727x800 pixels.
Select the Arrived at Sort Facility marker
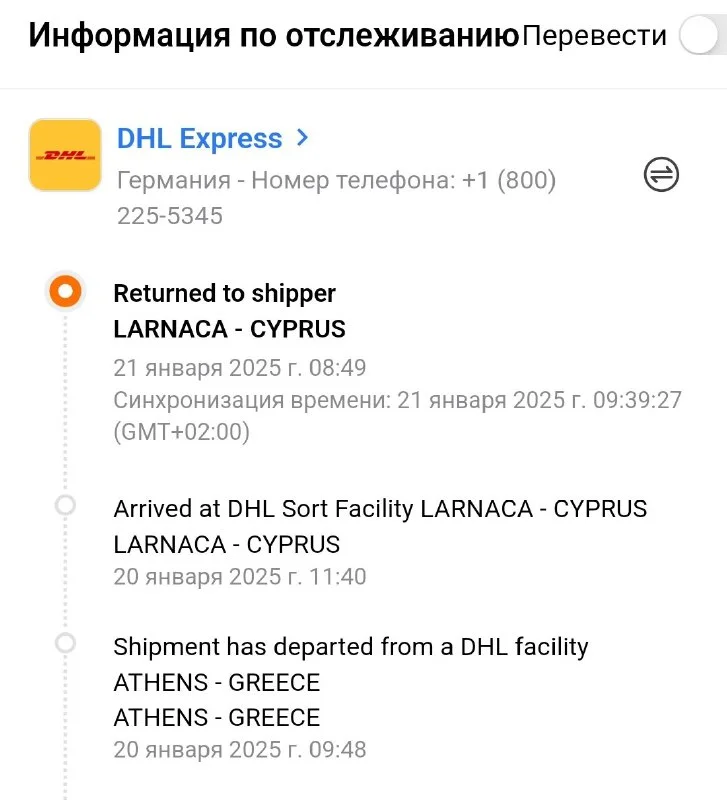tap(65, 506)
